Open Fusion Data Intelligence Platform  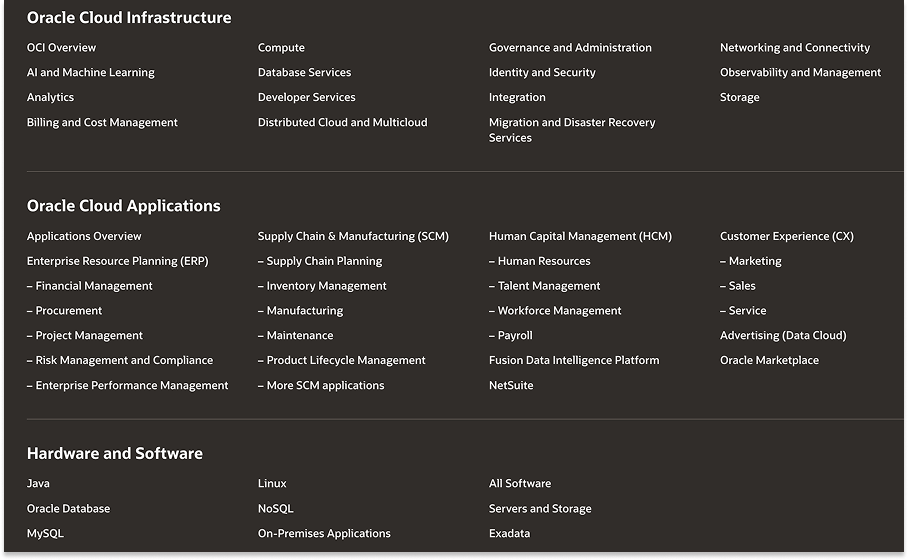(574, 360)
